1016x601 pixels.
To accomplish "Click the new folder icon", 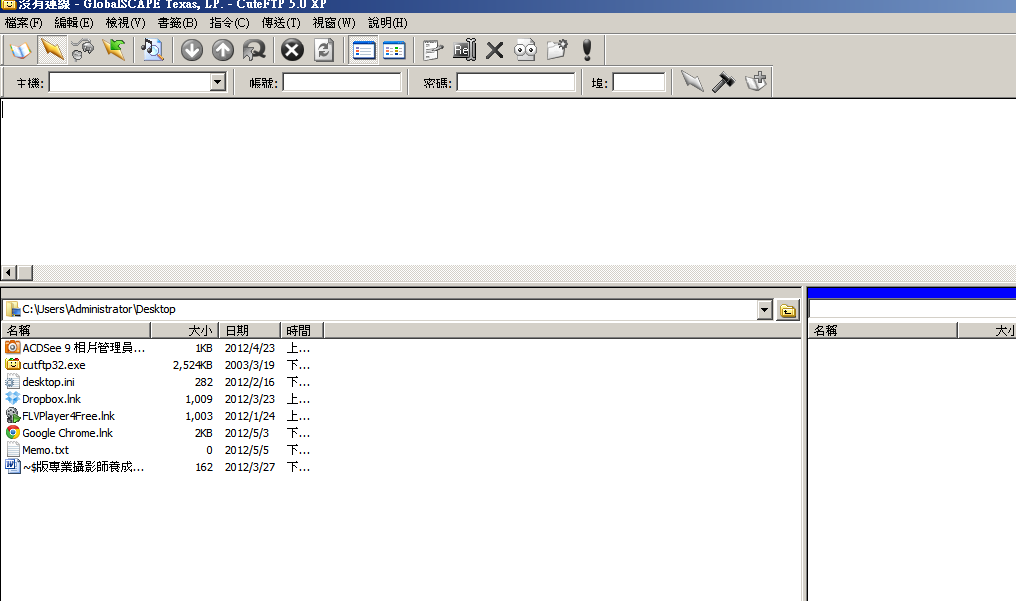I will click(x=557, y=50).
